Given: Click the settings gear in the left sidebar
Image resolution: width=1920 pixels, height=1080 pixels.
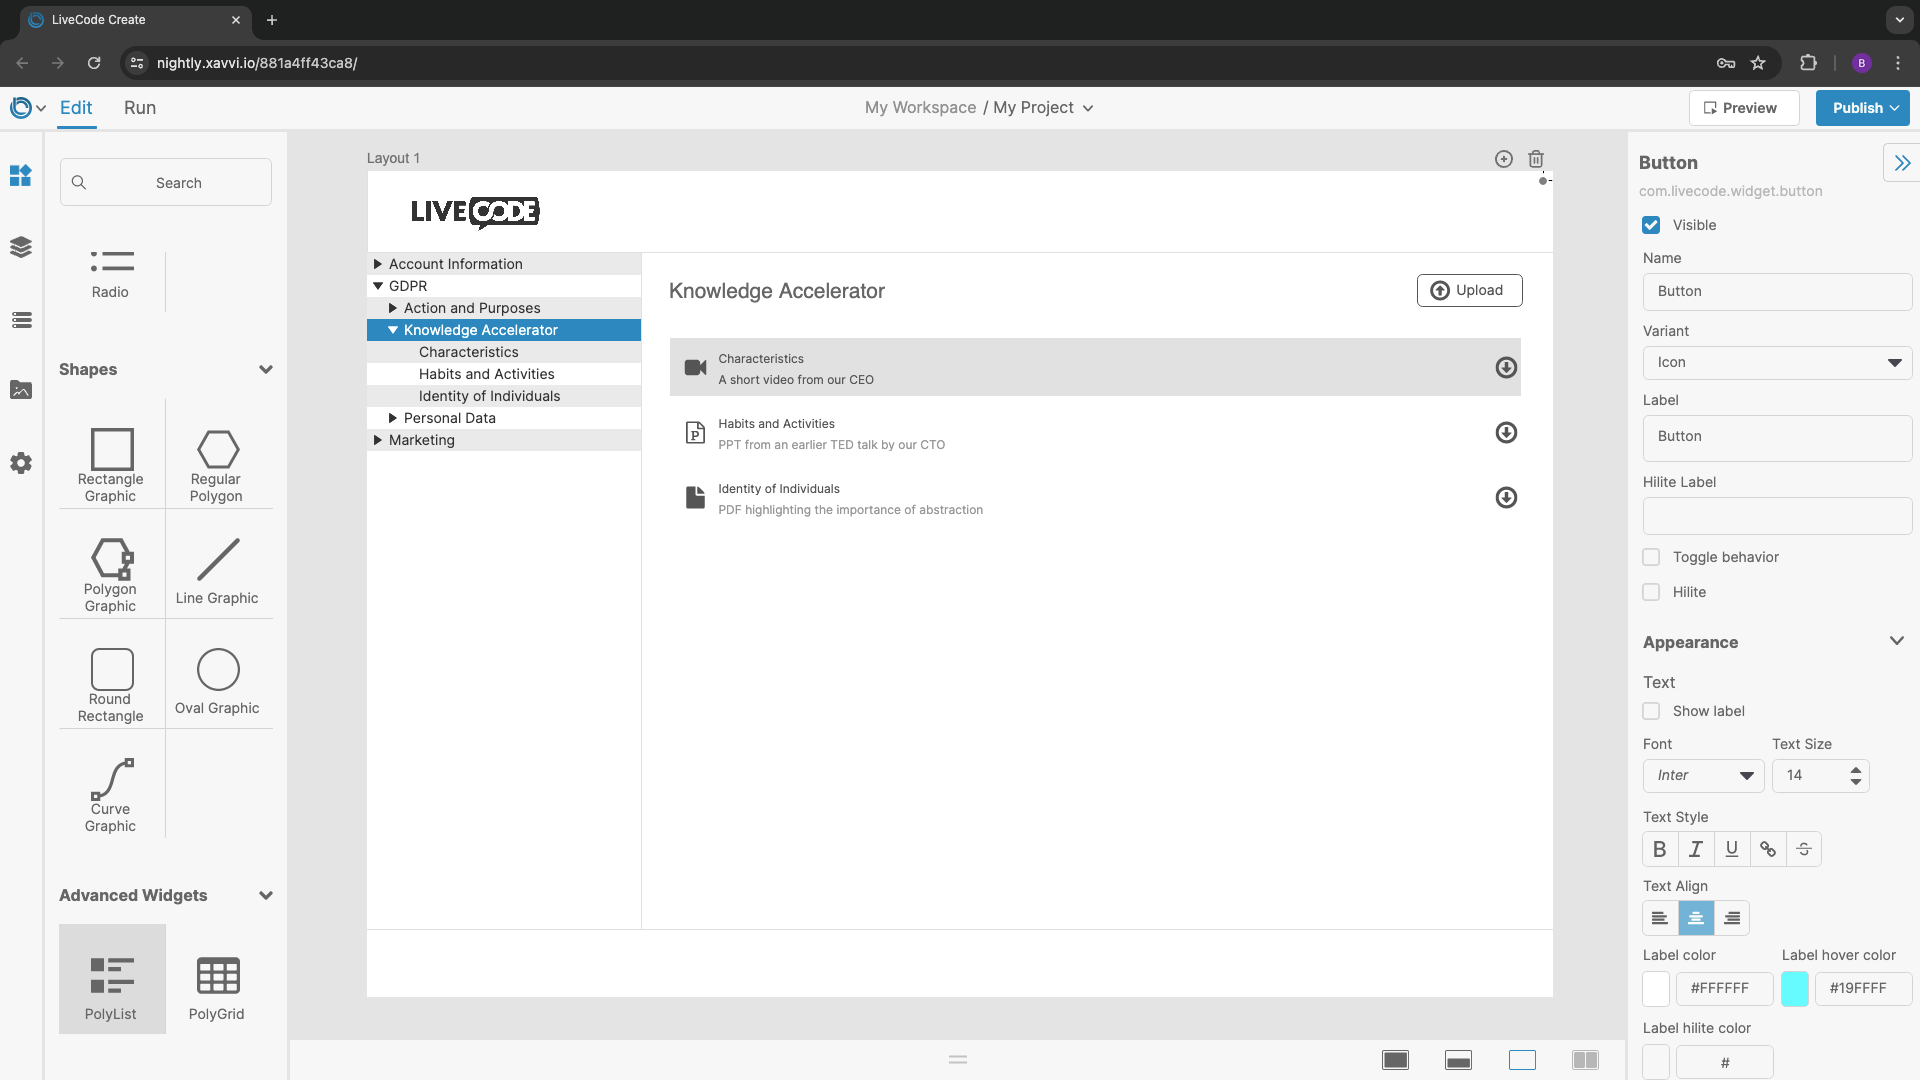Looking at the screenshot, I should pyautogui.click(x=21, y=463).
